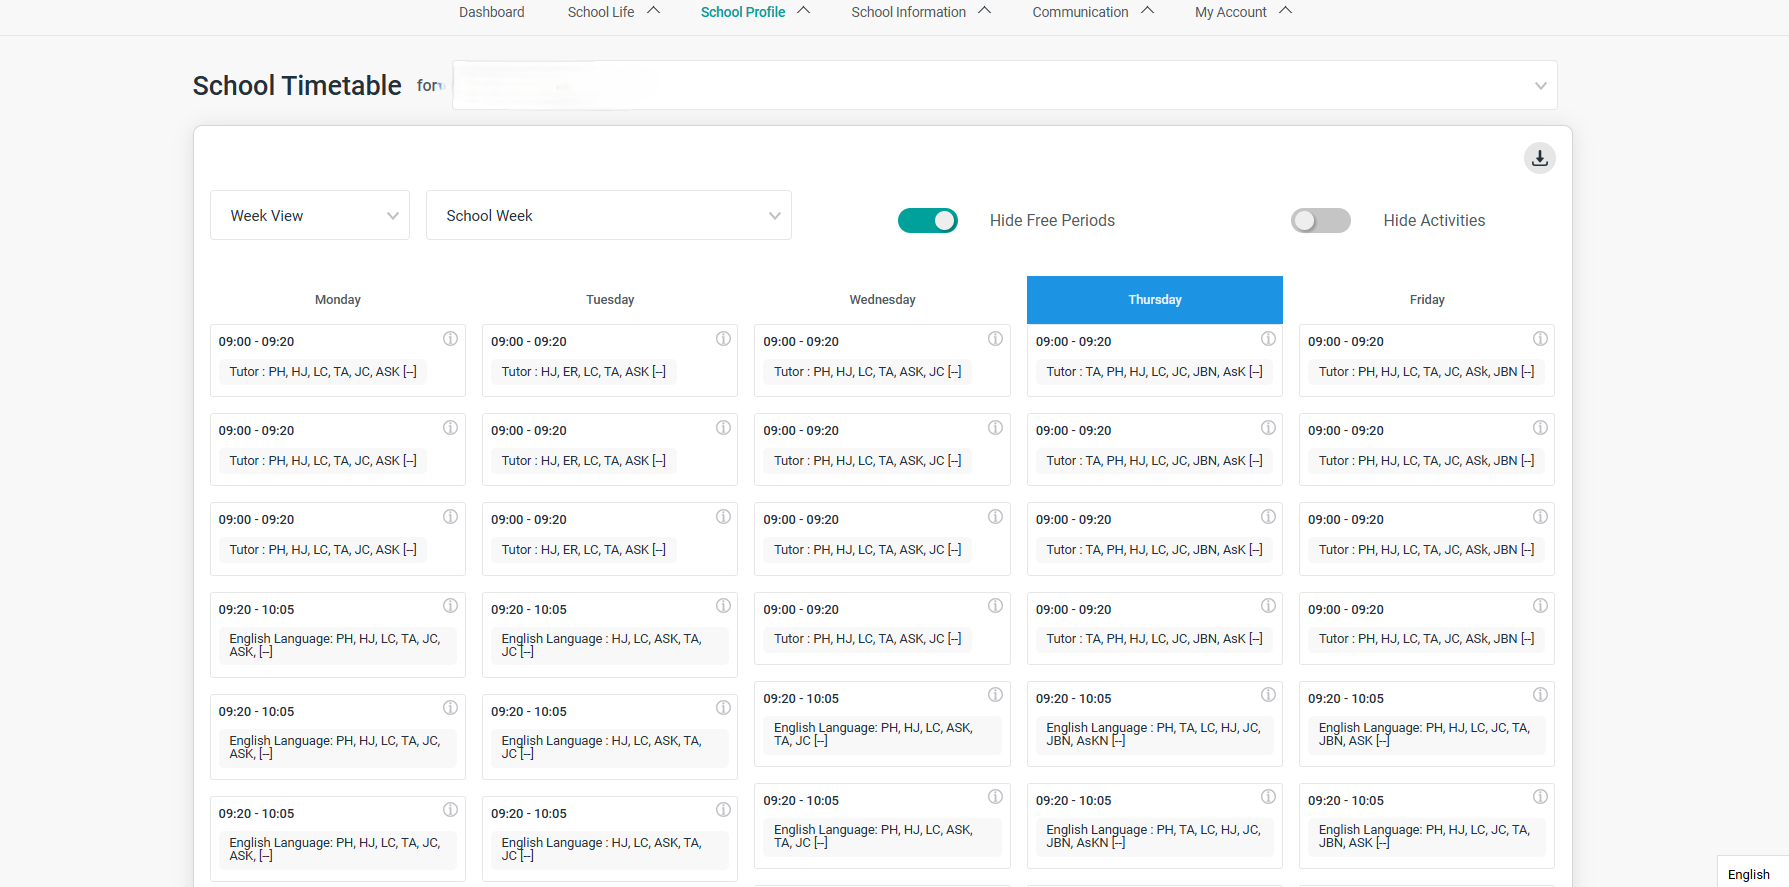Open info icon on Friday's first English Language period
1789x887 pixels.
(x=1540, y=695)
